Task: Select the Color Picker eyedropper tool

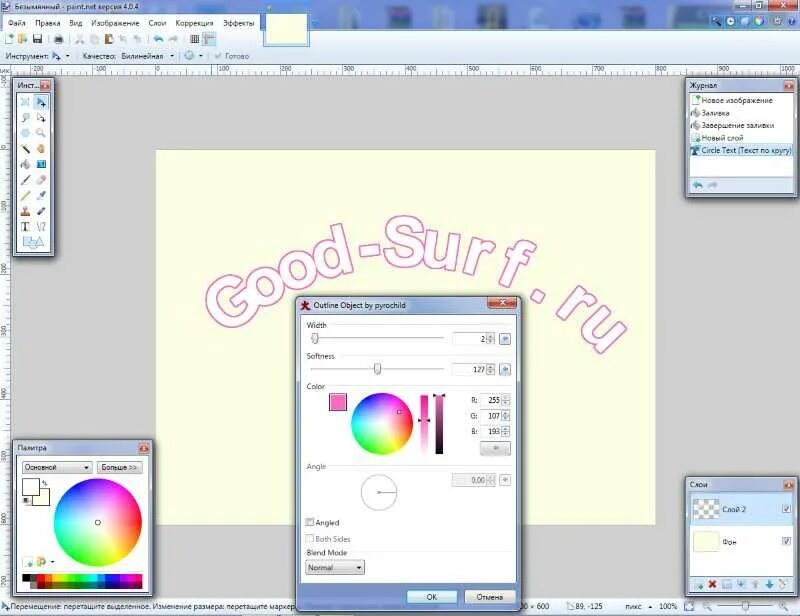Action: pos(41,195)
